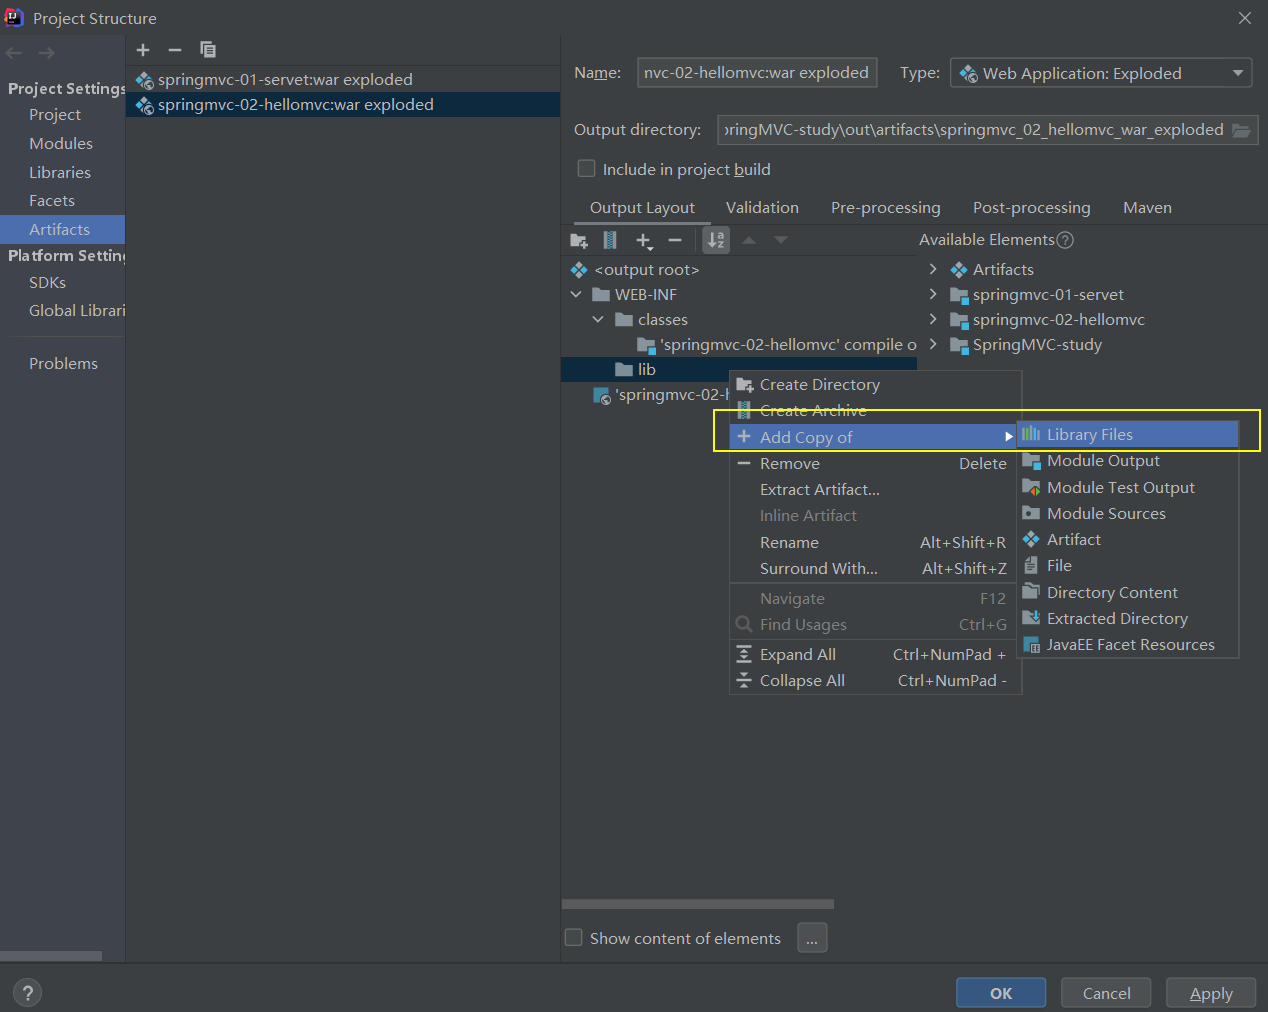The width and height of the screenshot is (1268, 1012).
Task: Open the Add Copy of submenu
Action: 875,437
